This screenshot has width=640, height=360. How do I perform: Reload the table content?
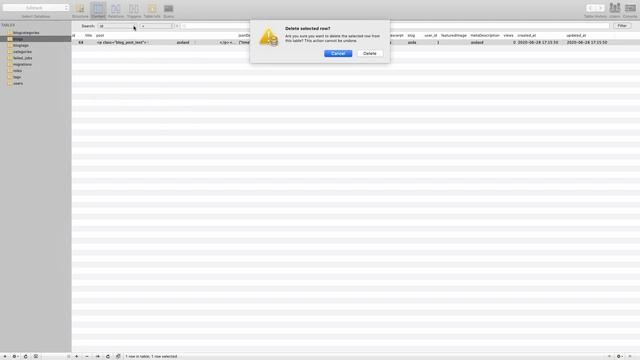(108, 356)
